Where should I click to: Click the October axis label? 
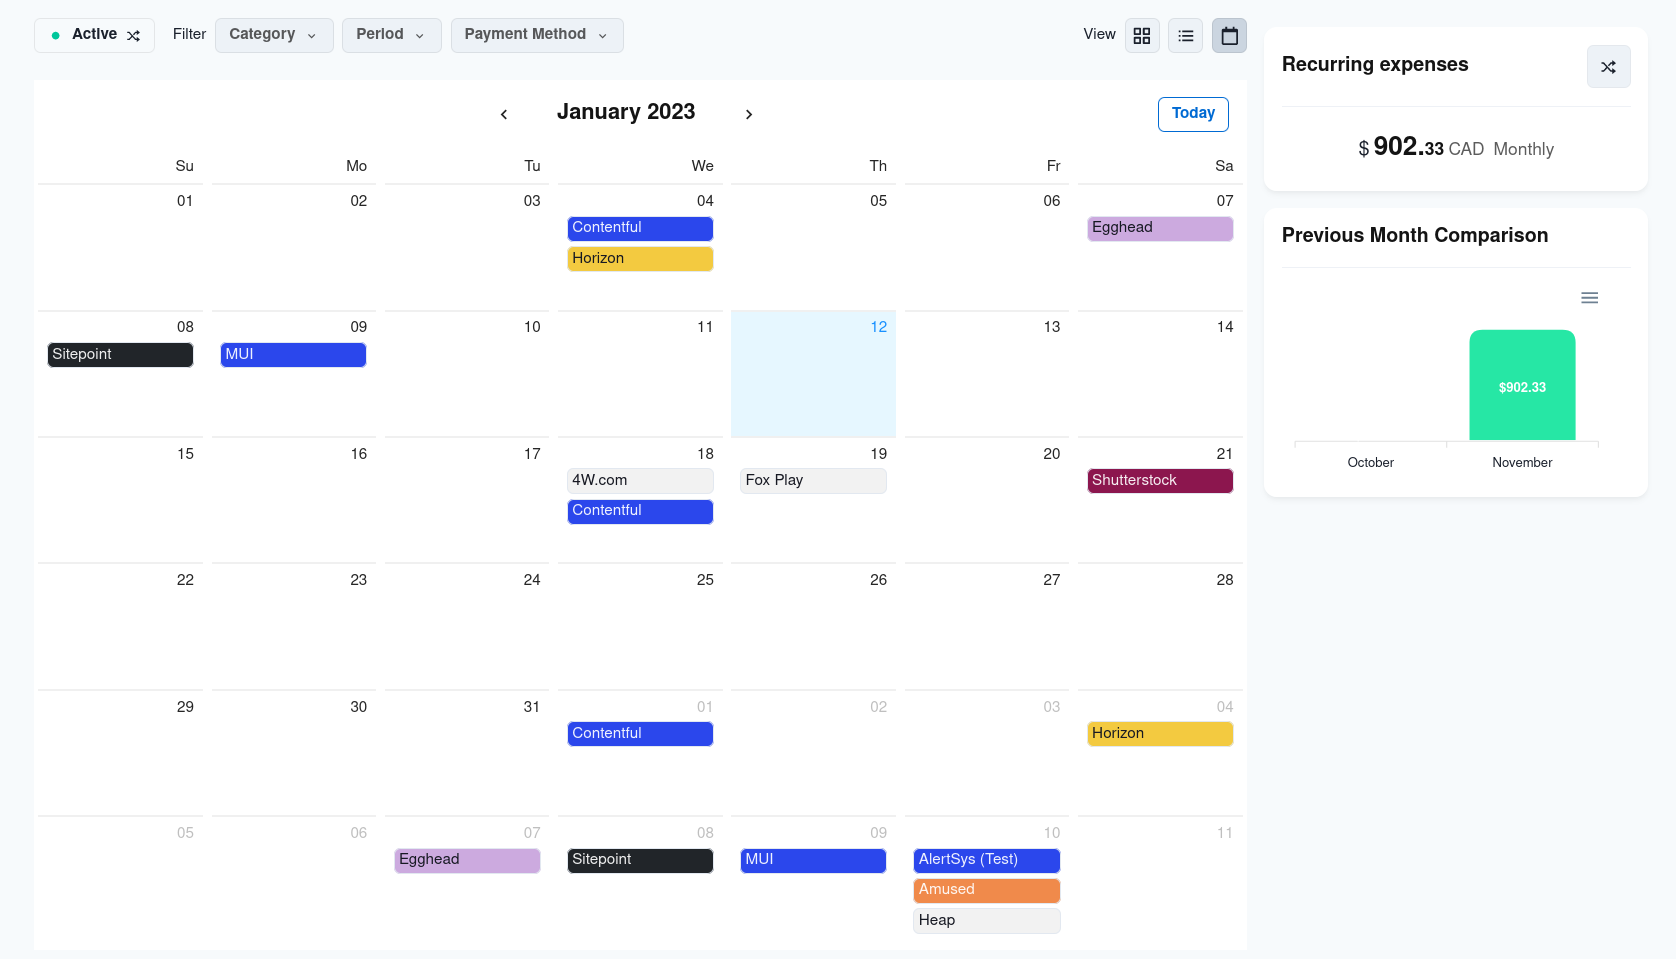tap(1370, 463)
